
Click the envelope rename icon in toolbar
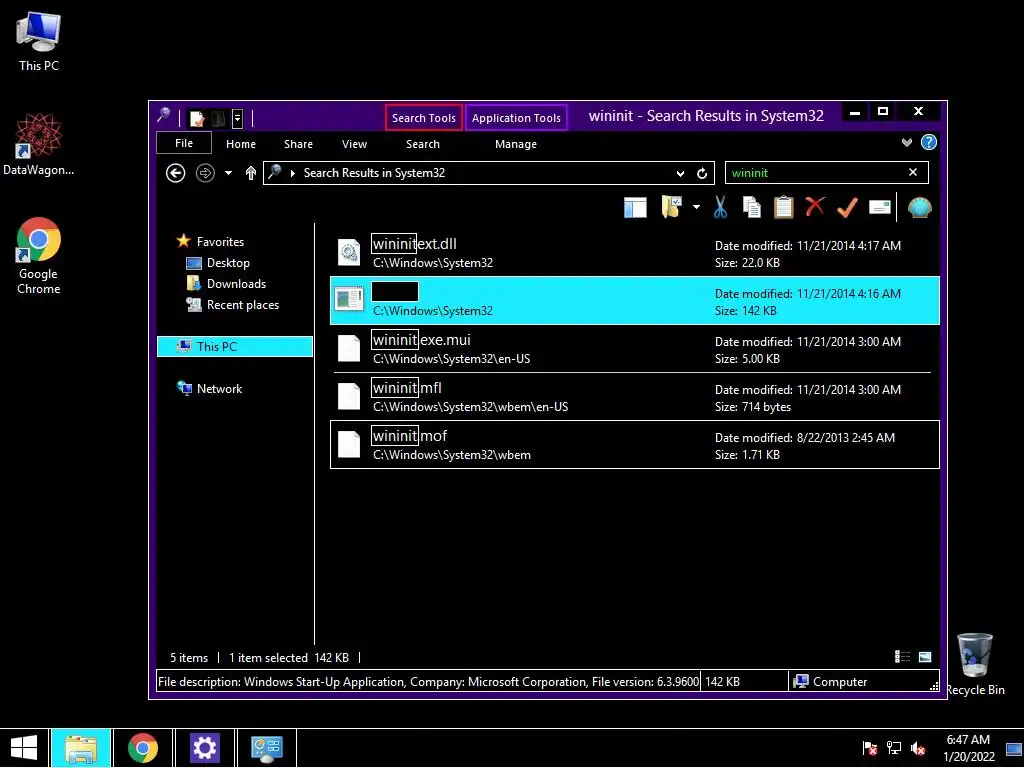(x=880, y=207)
